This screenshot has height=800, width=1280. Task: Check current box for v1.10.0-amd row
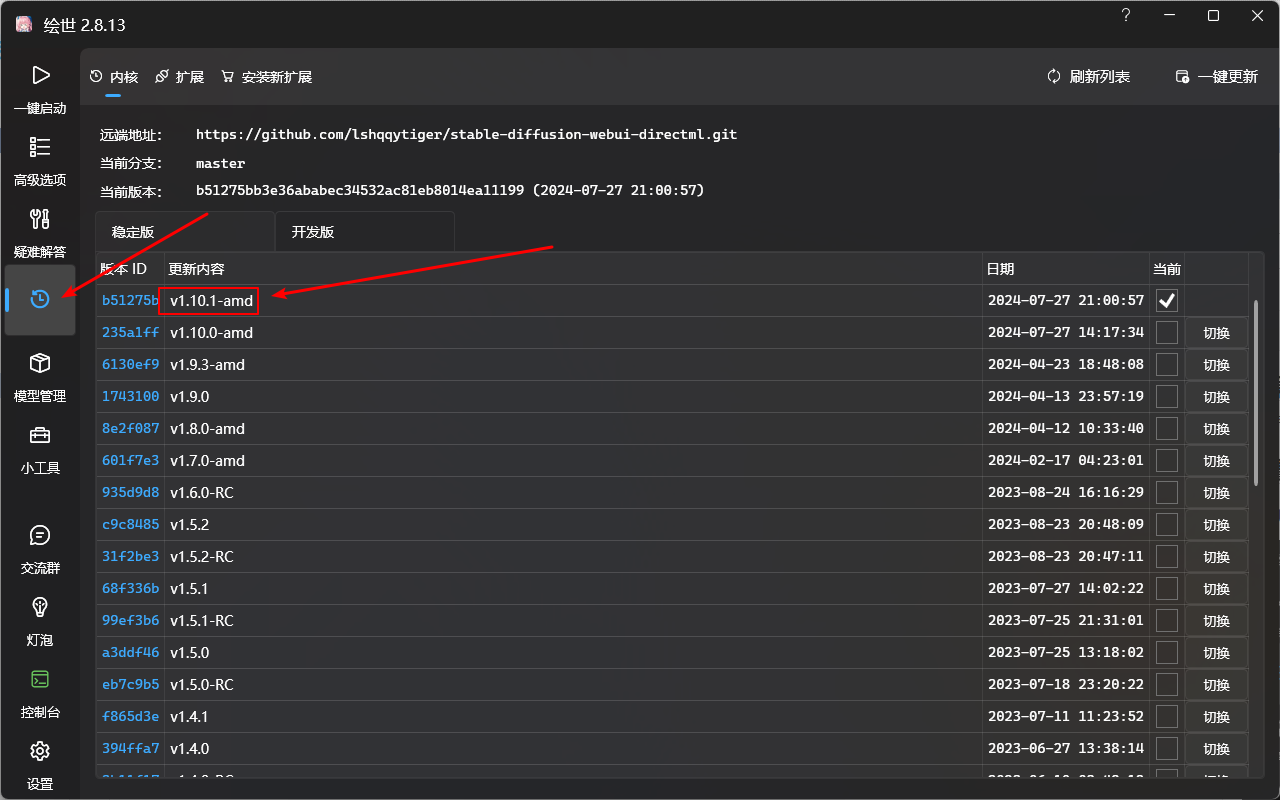1167,332
